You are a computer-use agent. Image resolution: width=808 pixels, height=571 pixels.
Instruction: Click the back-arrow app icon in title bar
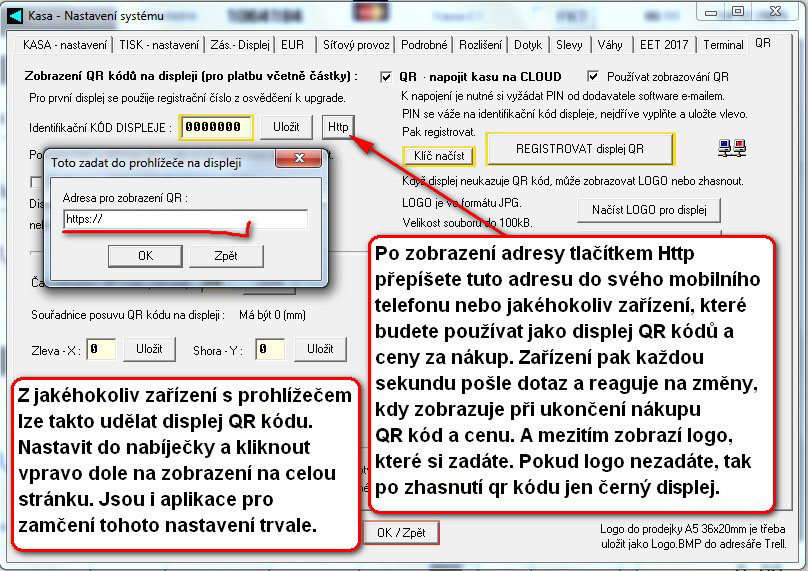16,13
